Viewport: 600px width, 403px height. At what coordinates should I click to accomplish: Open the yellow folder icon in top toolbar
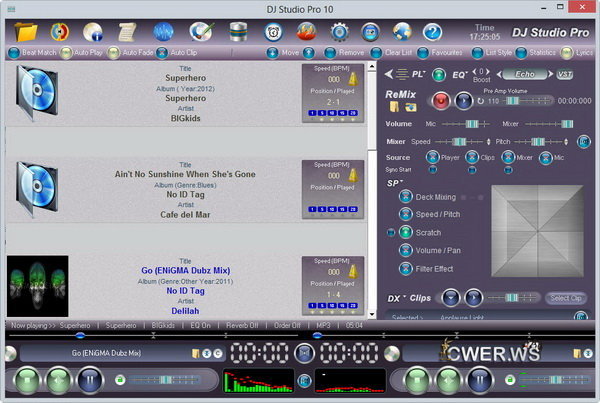tap(26, 32)
